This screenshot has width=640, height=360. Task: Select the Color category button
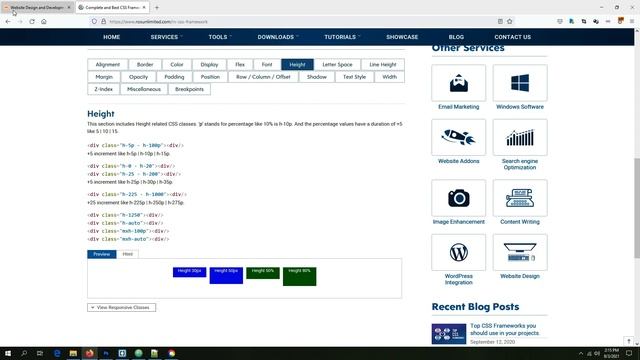[177, 64]
